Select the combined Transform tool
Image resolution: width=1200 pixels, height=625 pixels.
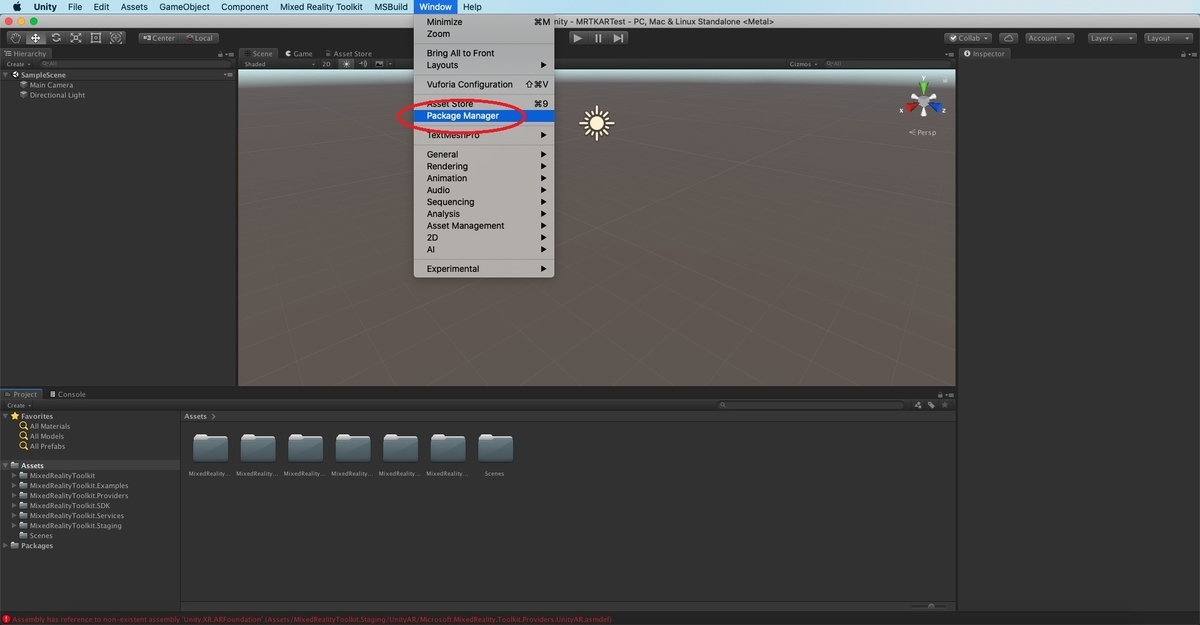tap(116, 38)
